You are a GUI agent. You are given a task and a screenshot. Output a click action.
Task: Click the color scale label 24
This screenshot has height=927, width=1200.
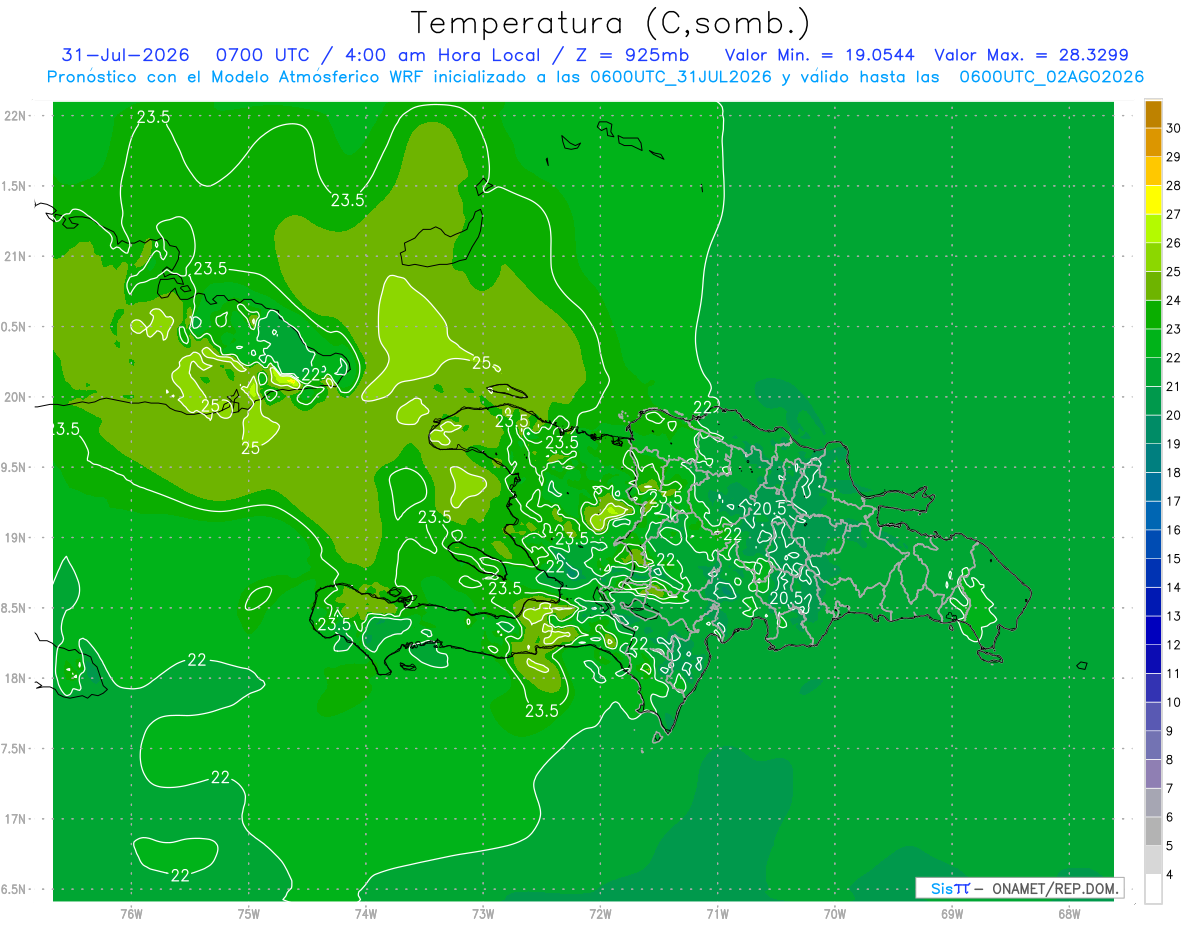click(x=1174, y=300)
